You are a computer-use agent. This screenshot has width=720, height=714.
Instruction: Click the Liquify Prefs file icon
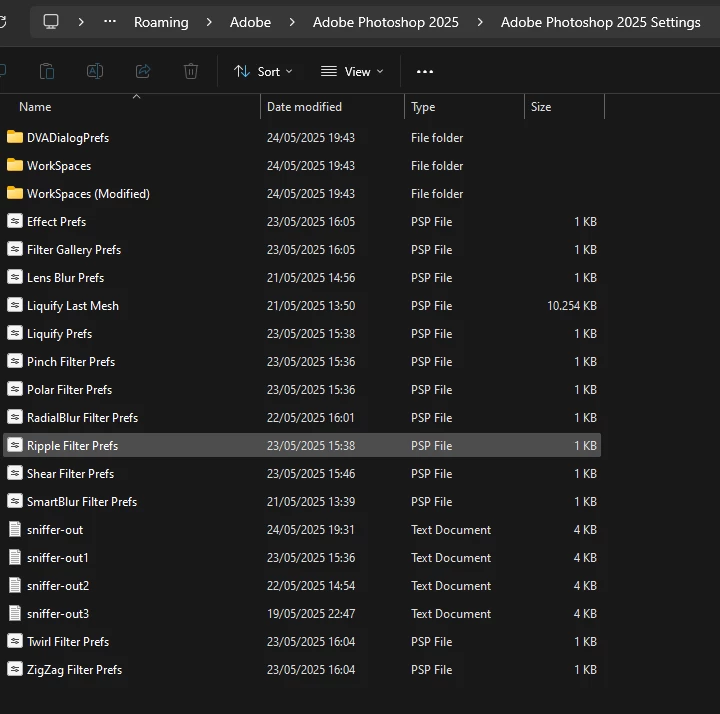tap(15, 333)
